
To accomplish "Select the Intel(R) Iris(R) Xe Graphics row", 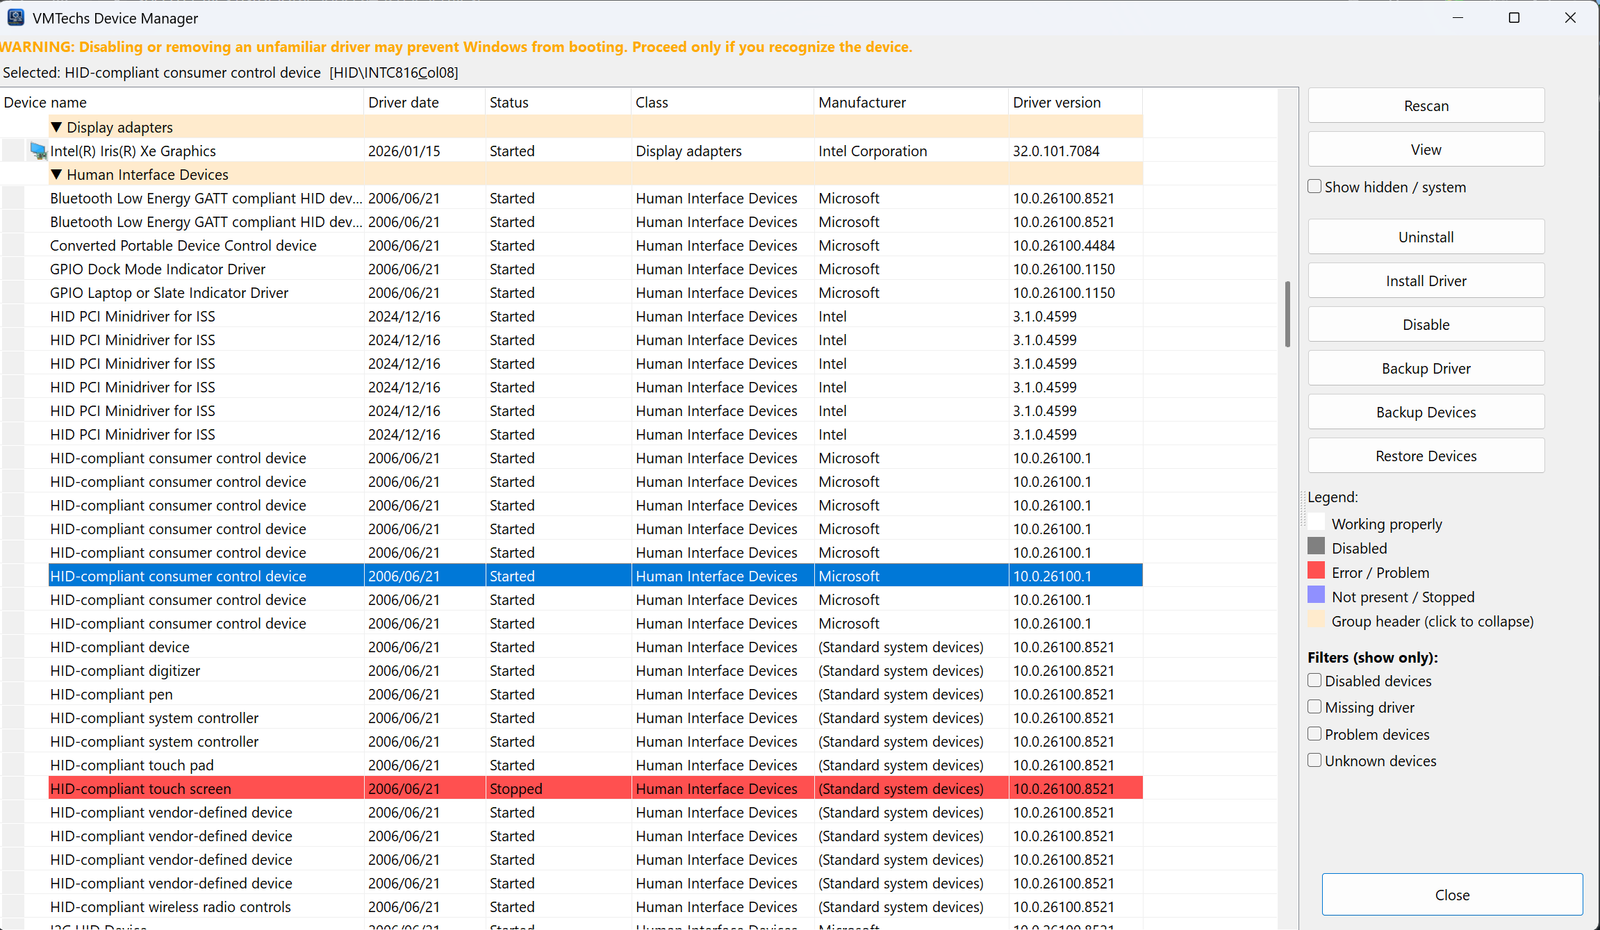I will tap(595, 151).
